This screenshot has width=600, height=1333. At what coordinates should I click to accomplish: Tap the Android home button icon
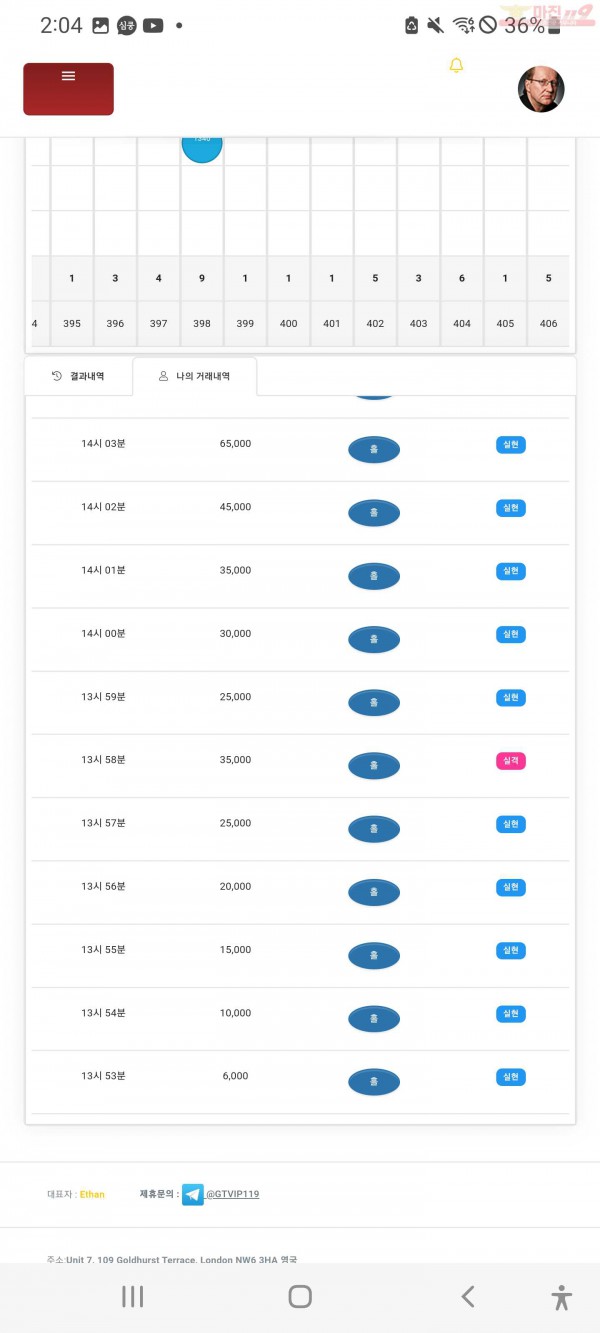300,1297
